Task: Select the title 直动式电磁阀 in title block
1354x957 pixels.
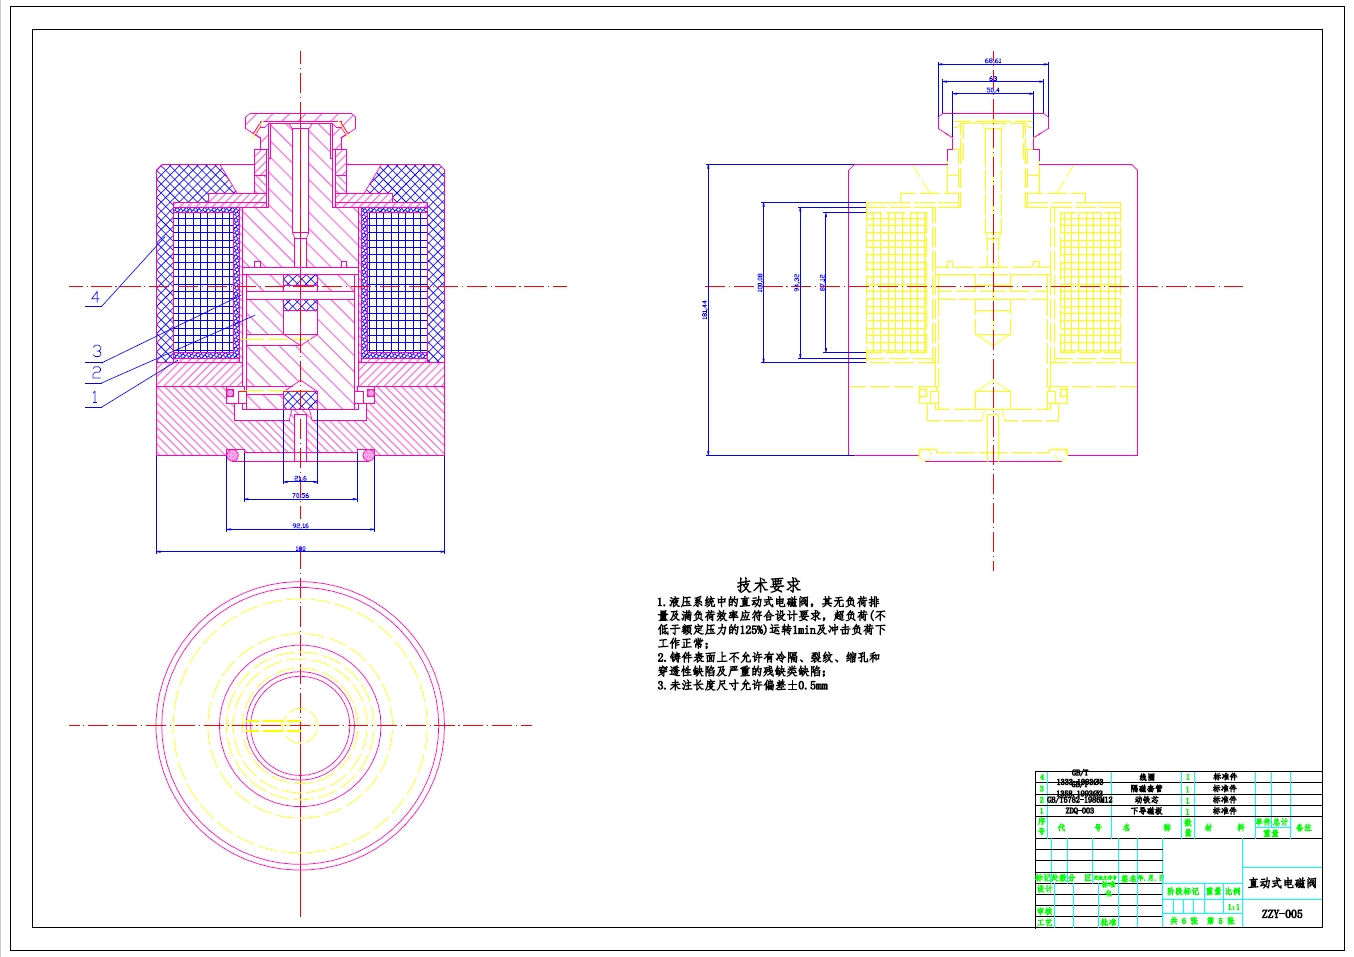Action: pyautogui.click(x=1282, y=884)
